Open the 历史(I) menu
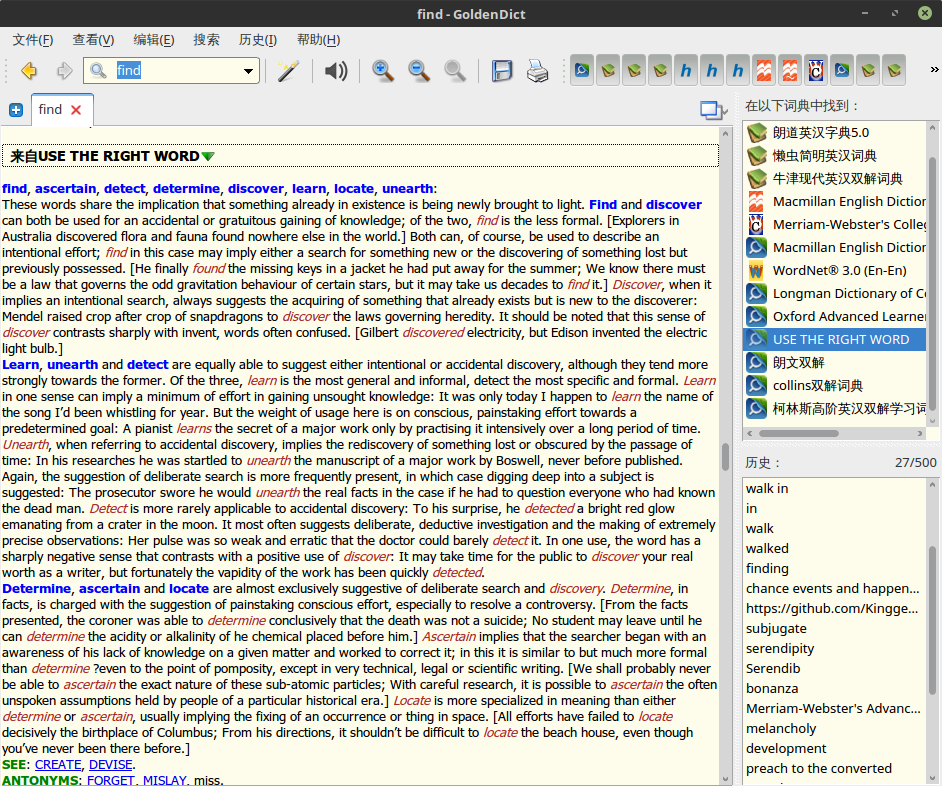 [258, 40]
